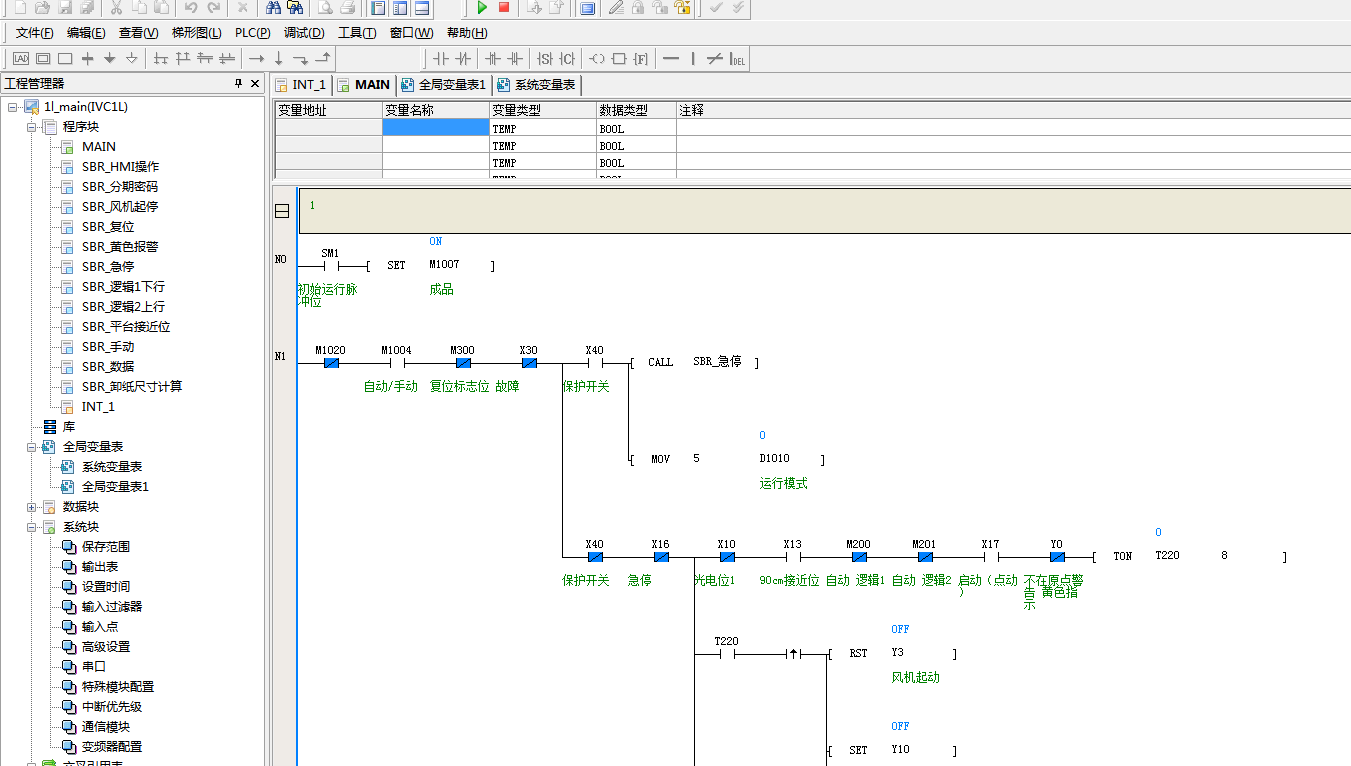The image size is (1351, 766).
Task: Click the {F} function instruction icon
Action: (x=641, y=58)
